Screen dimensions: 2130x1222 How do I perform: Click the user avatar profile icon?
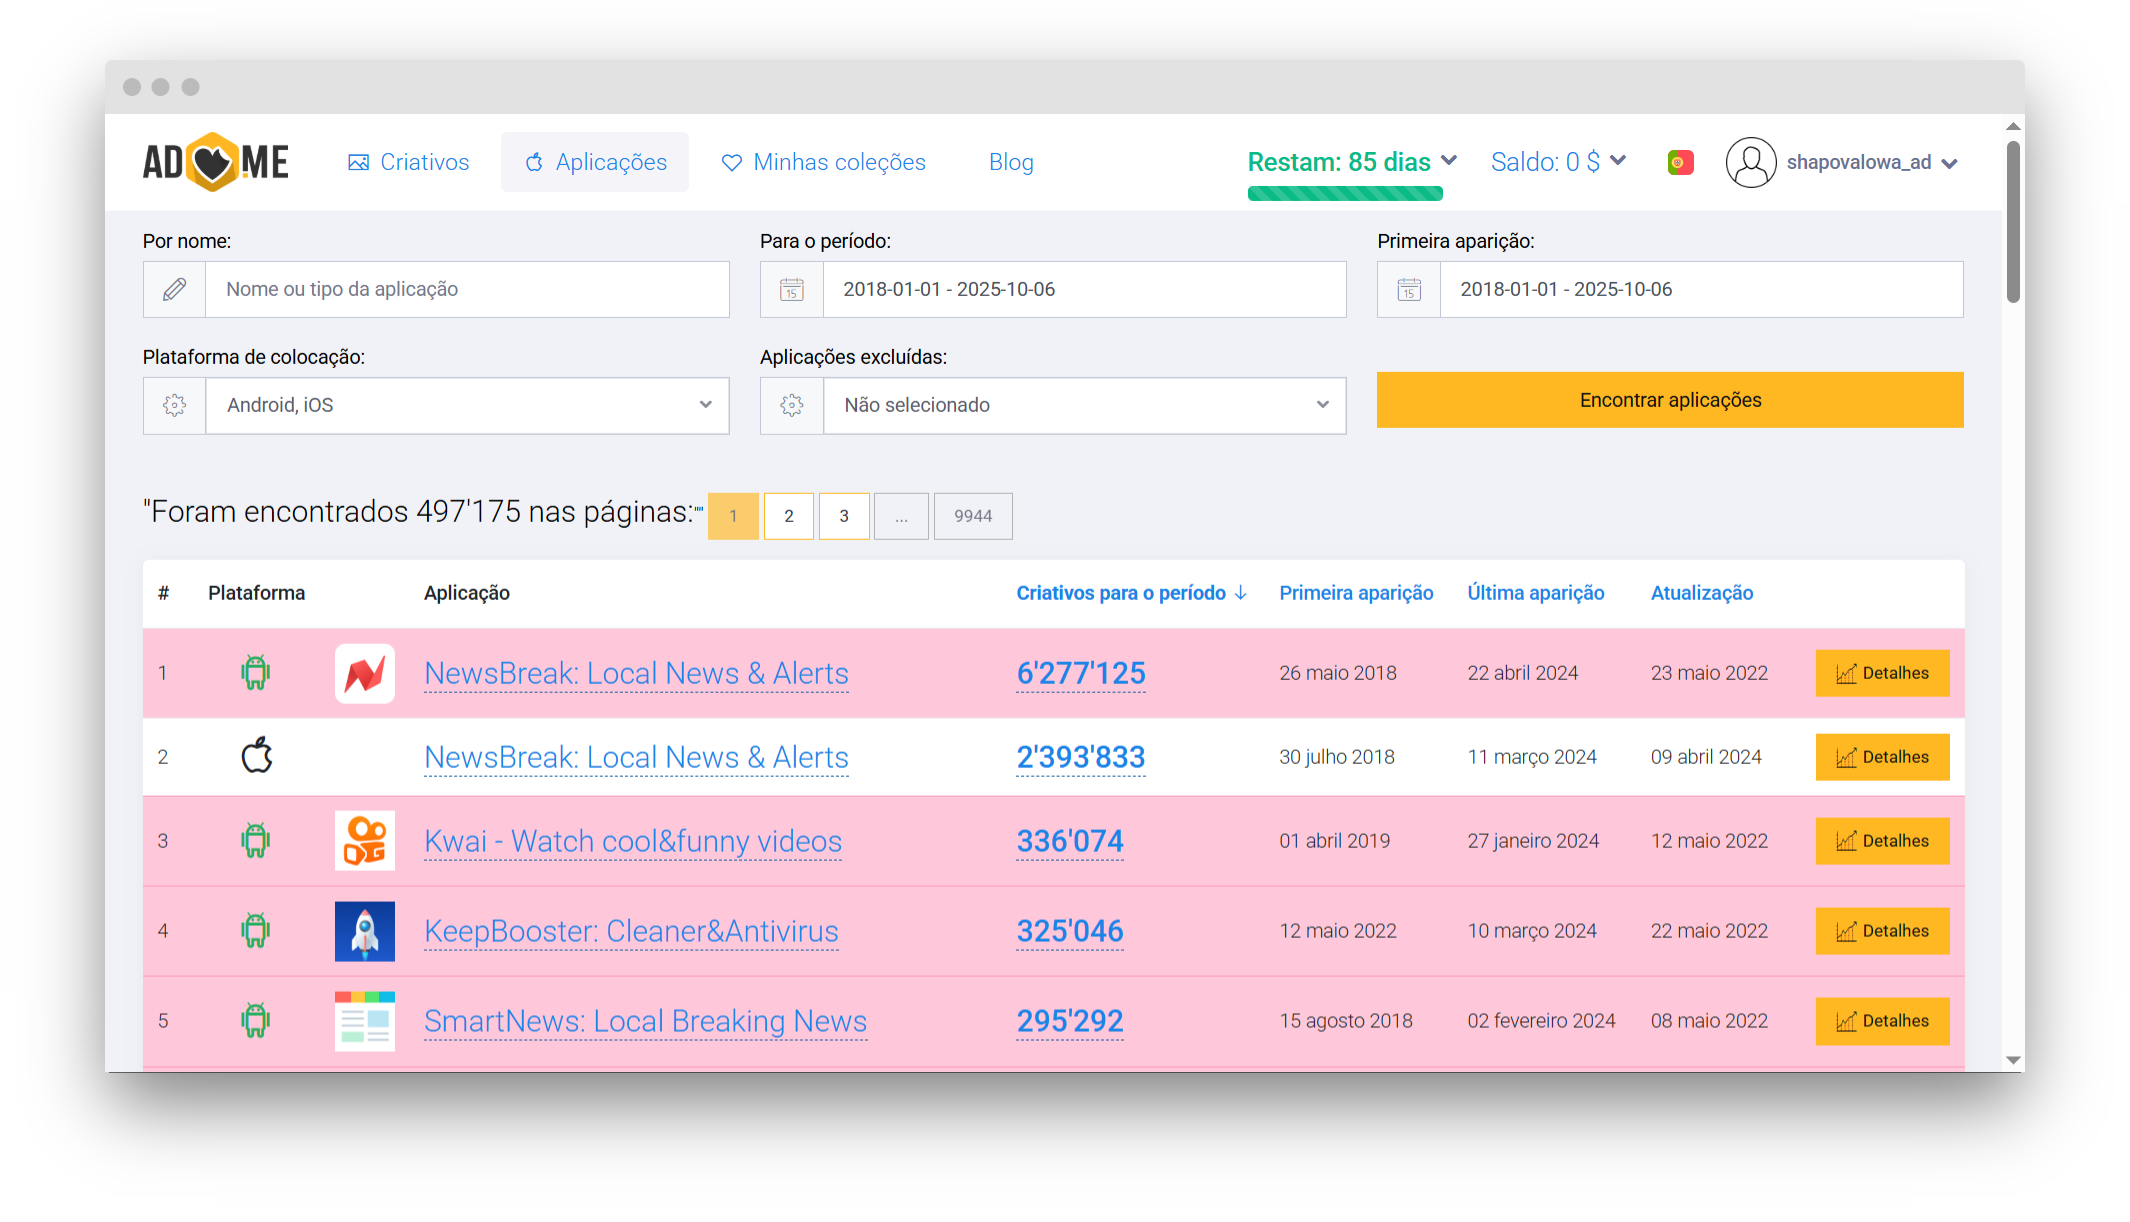tap(1750, 162)
